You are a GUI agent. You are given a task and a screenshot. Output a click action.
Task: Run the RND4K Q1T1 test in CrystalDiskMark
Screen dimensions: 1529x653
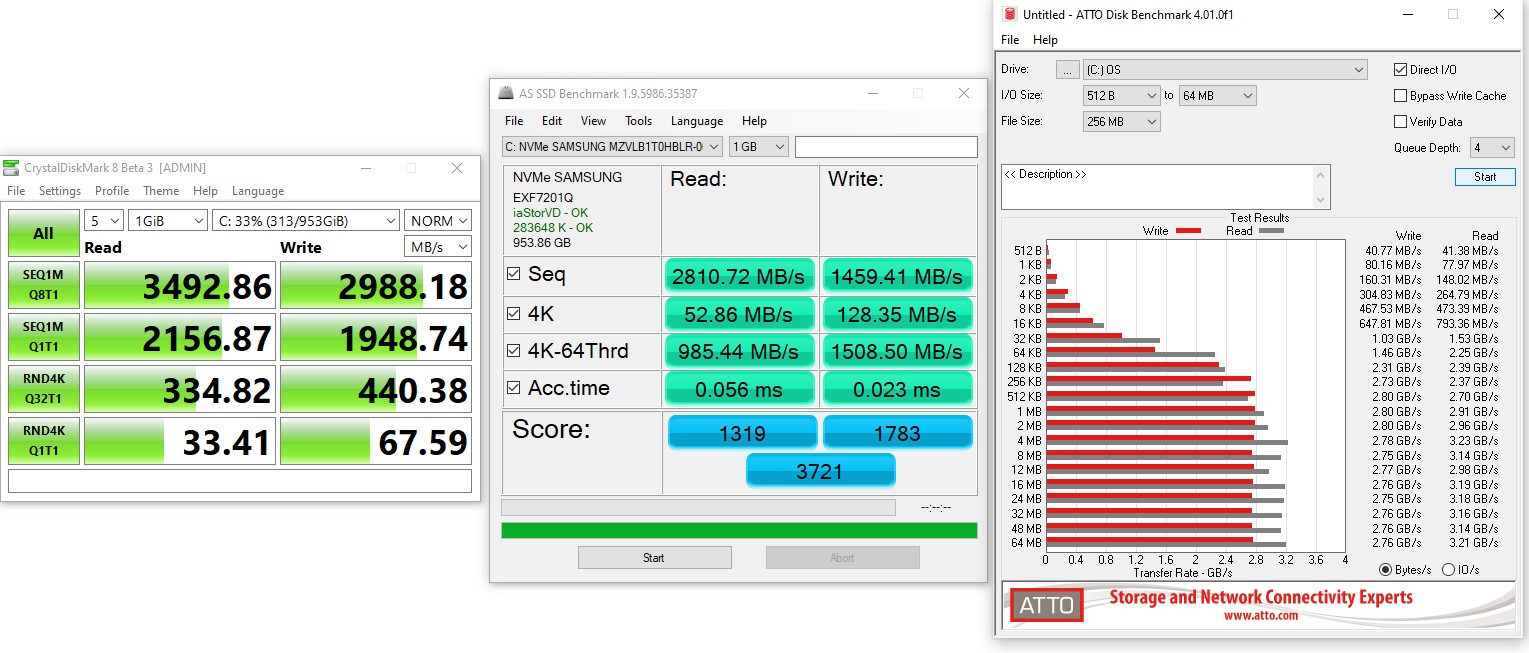click(43, 442)
